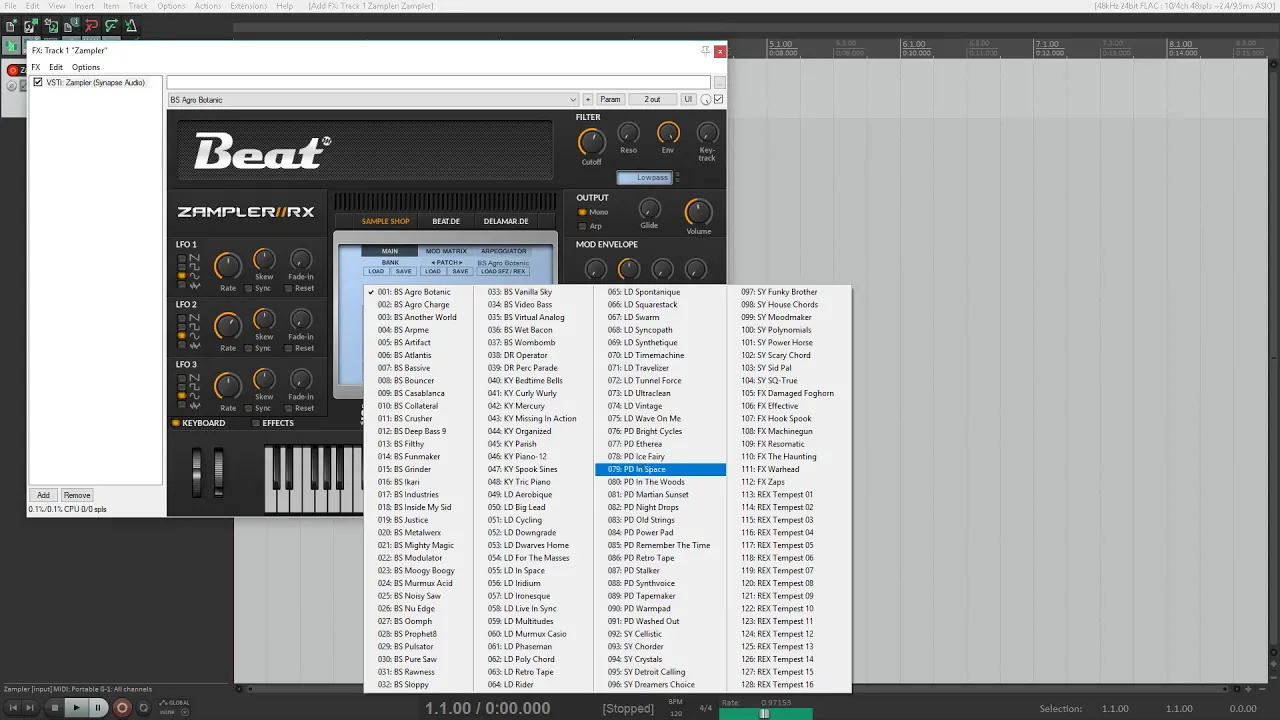Click the Filter Env knob
This screenshot has width=1280, height=720.
pos(668,132)
